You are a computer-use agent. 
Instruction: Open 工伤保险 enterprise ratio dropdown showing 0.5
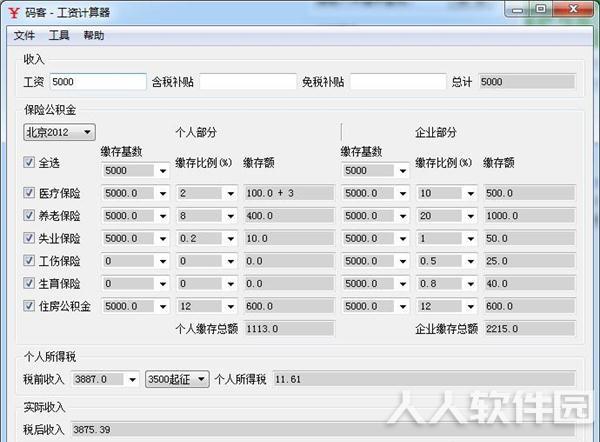point(447,261)
